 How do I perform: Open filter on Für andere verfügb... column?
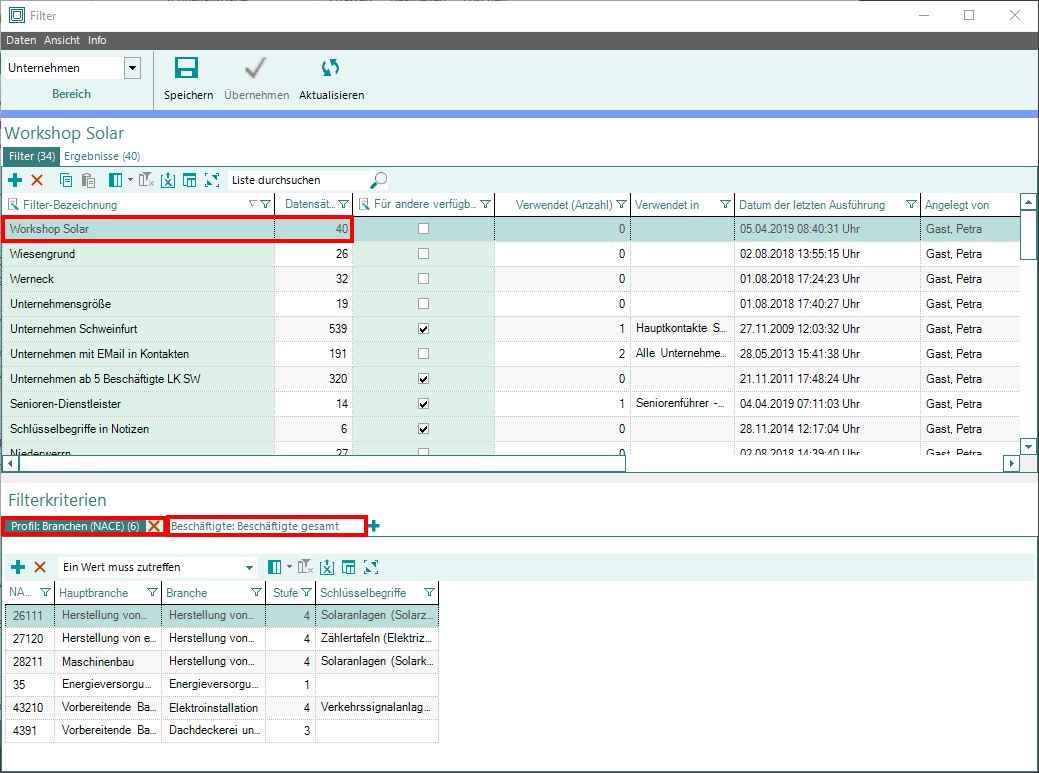point(485,205)
